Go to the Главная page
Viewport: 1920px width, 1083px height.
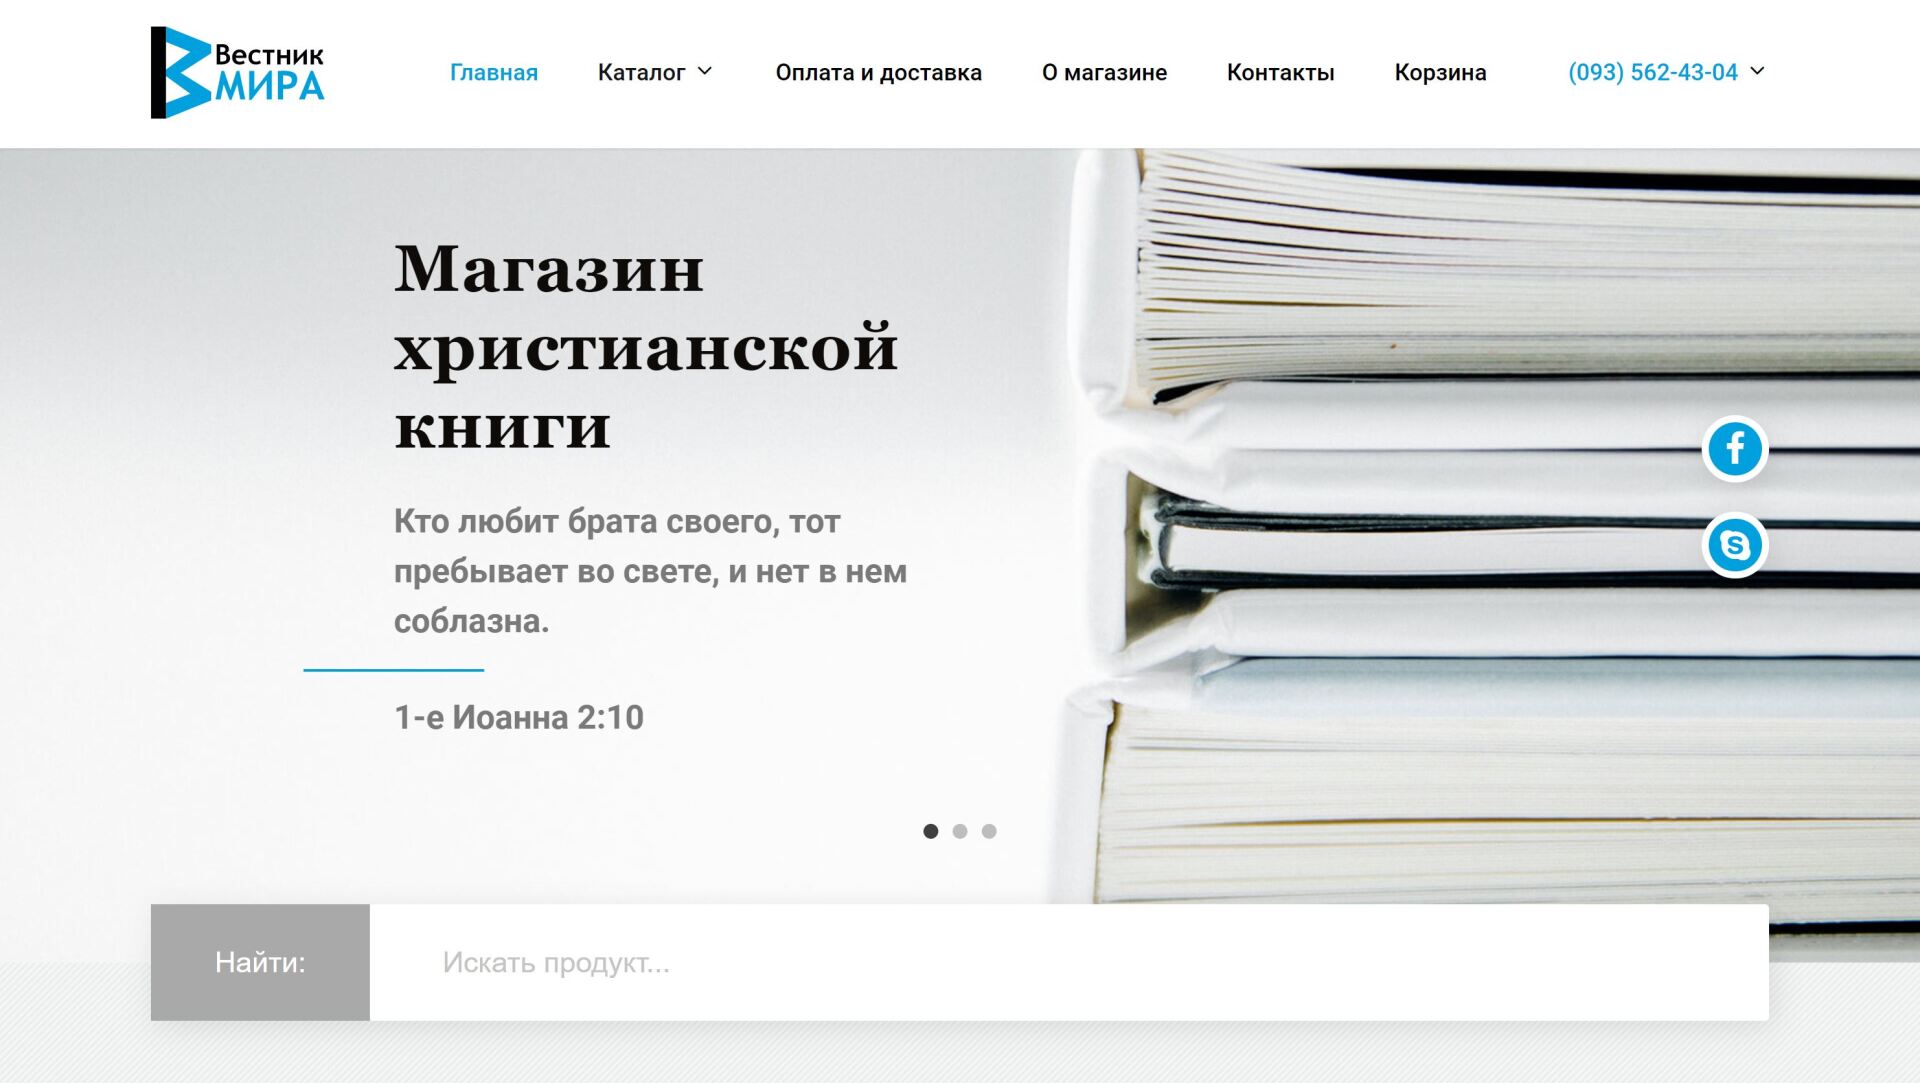coord(494,72)
